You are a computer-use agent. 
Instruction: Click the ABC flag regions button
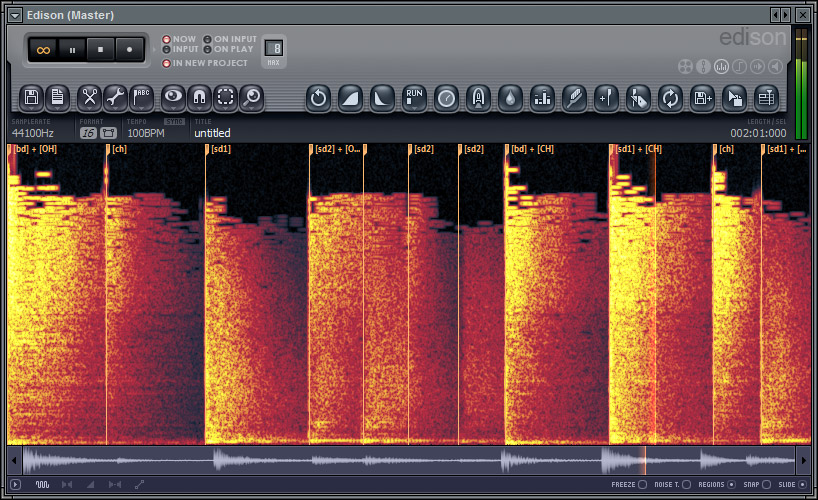[x=142, y=97]
